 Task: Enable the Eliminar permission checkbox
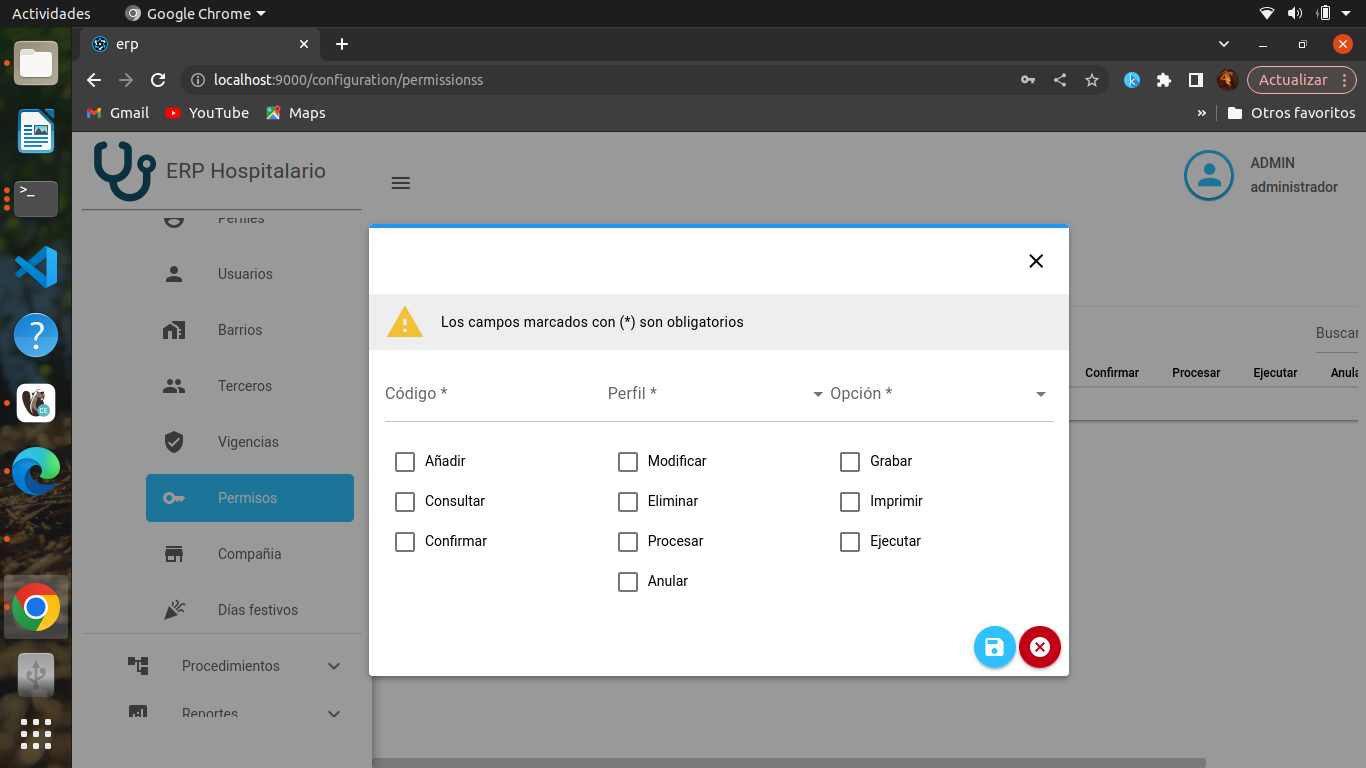coord(628,501)
